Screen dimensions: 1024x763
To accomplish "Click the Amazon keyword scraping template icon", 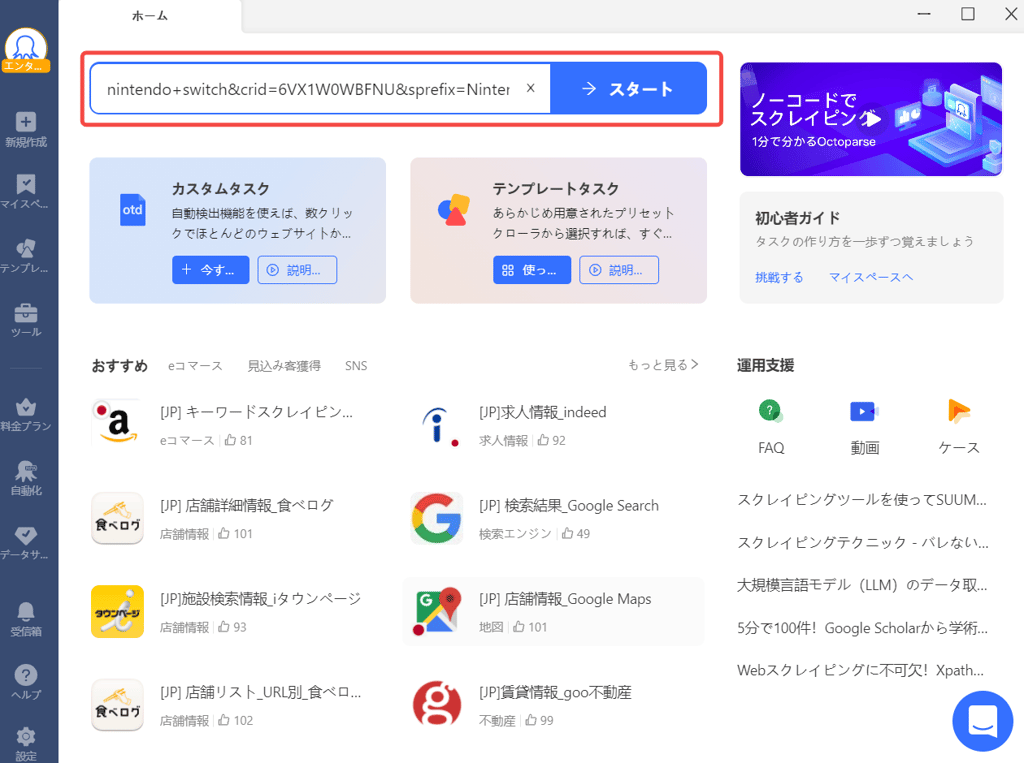I will 118,423.
